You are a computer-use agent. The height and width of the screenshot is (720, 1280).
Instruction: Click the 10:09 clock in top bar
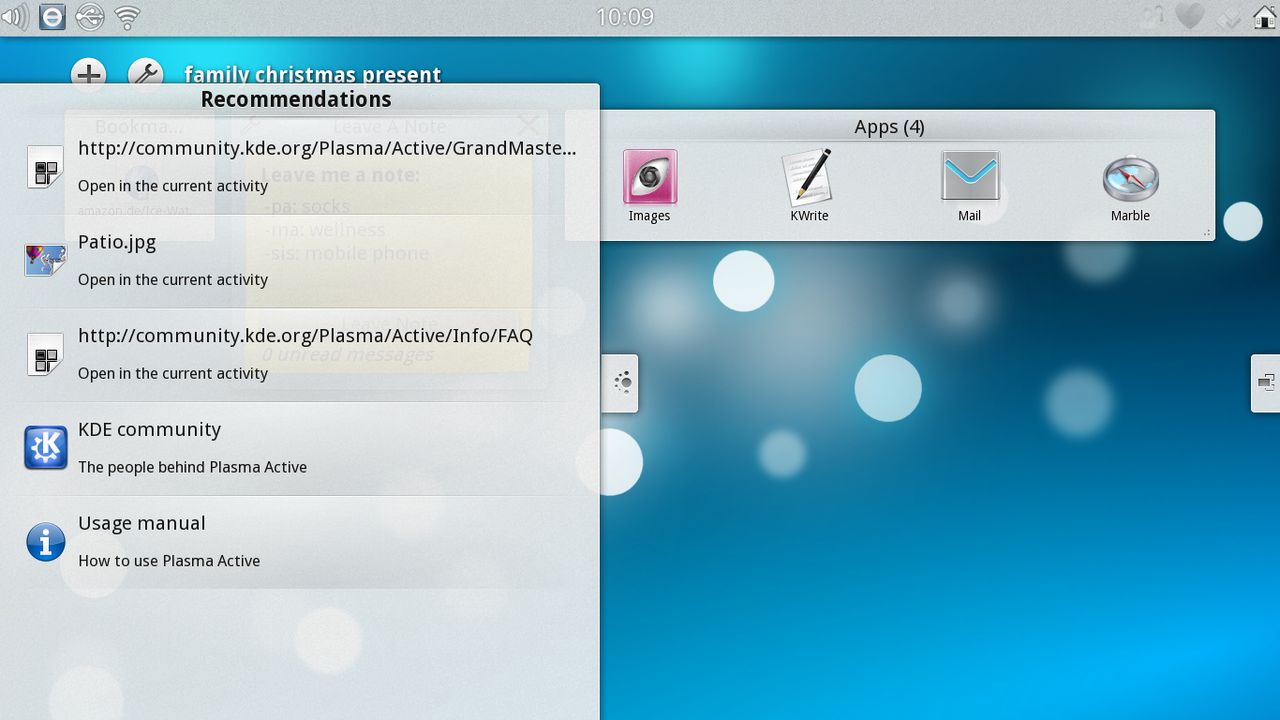[x=625, y=17]
